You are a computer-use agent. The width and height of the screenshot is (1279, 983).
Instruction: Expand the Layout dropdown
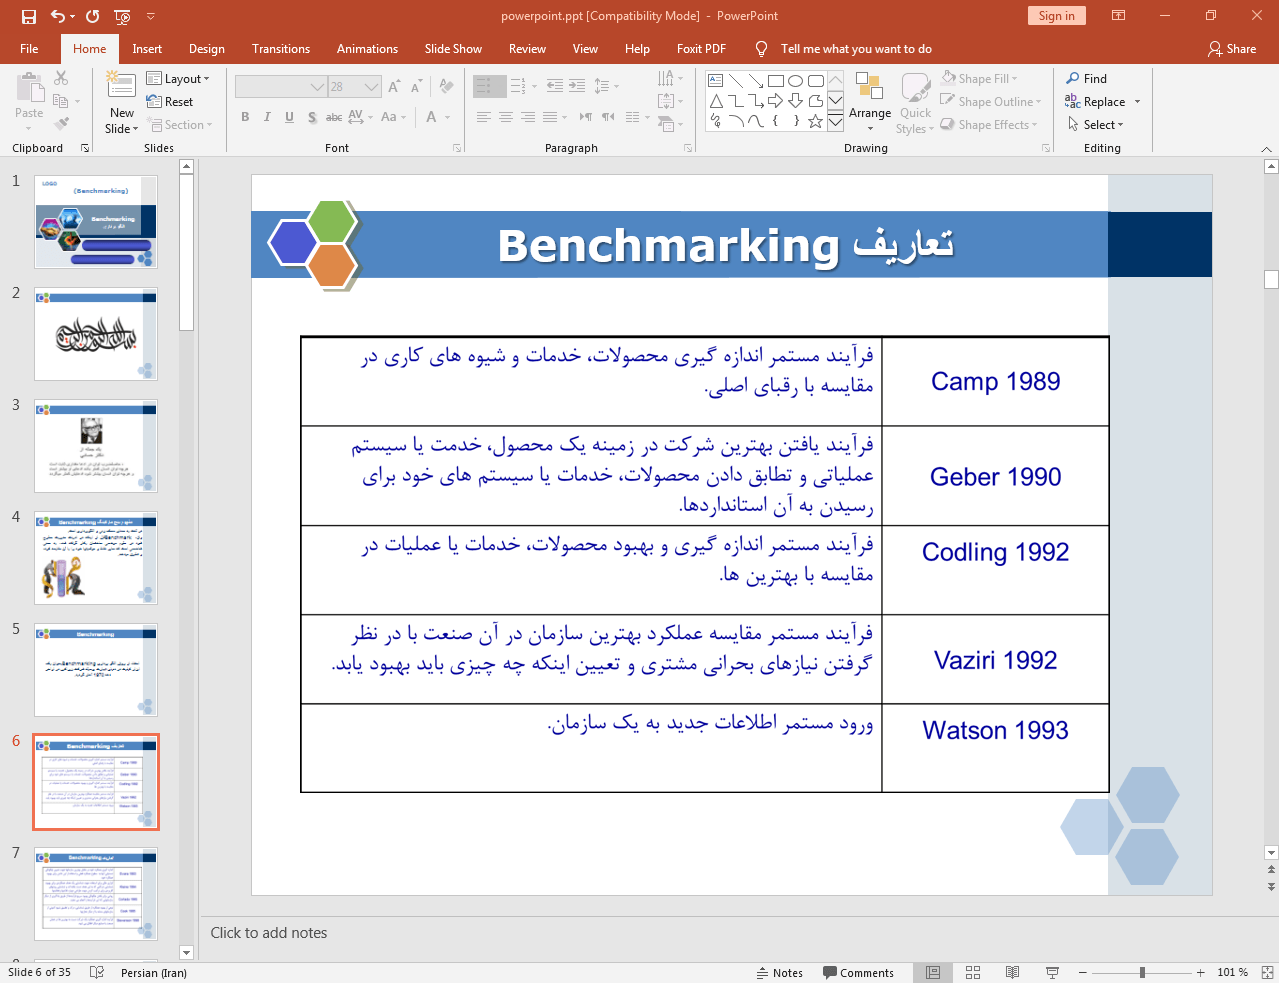[x=178, y=78]
